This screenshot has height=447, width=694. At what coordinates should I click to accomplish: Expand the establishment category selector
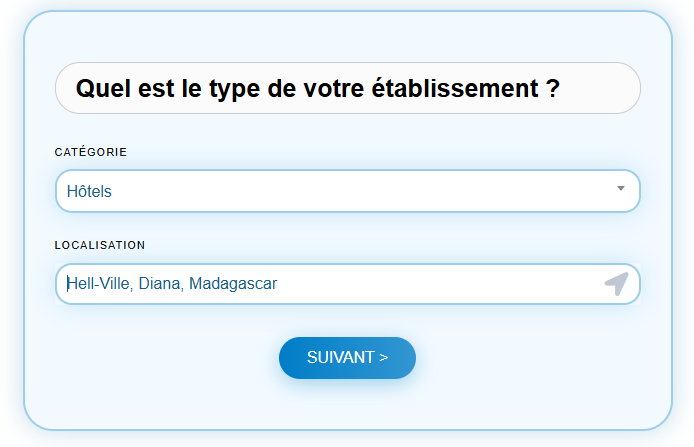[347, 191]
